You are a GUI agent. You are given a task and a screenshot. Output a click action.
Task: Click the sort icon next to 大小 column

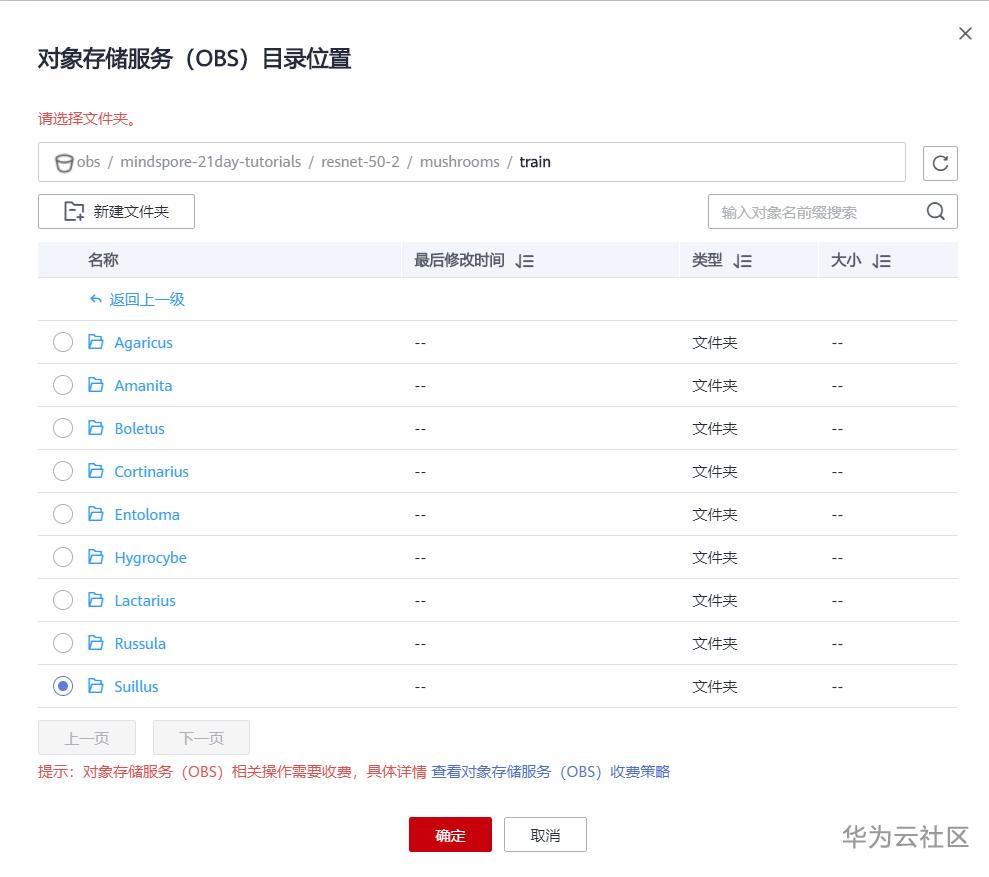tap(881, 260)
